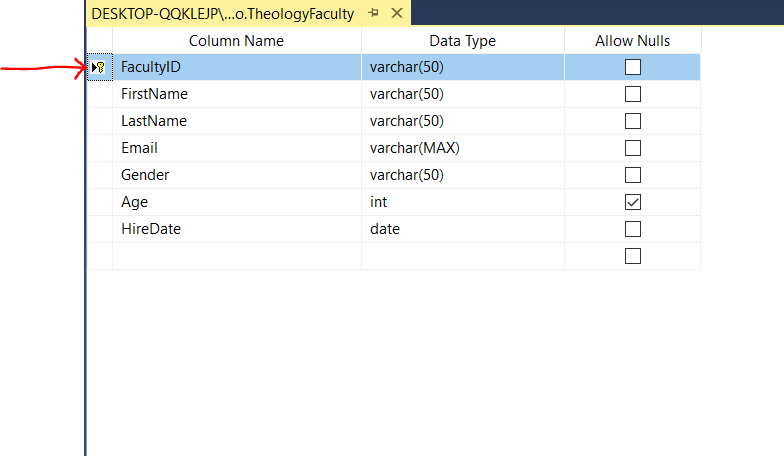Viewport: 784px width, 456px height.
Task: Click the primary key icon beside FacultyID
Action: click(x=100, y=67)
